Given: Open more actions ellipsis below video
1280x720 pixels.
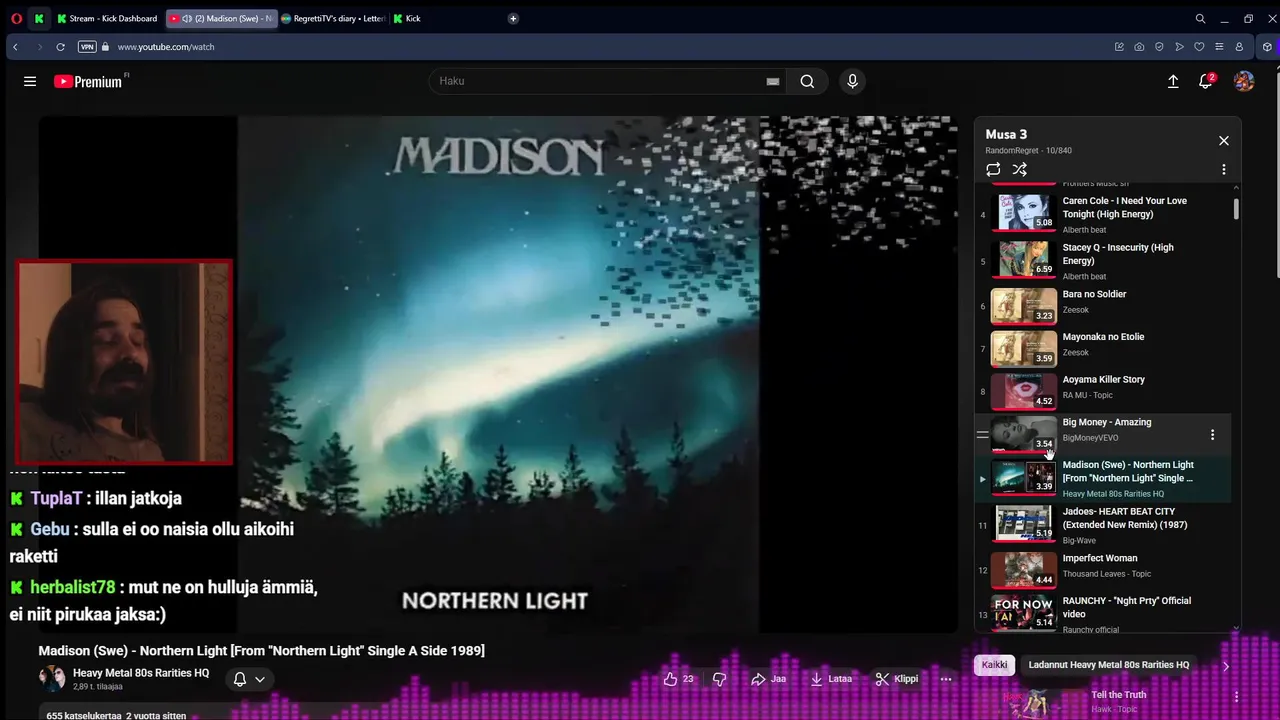Looking at the screenshot, I should 946,679.
